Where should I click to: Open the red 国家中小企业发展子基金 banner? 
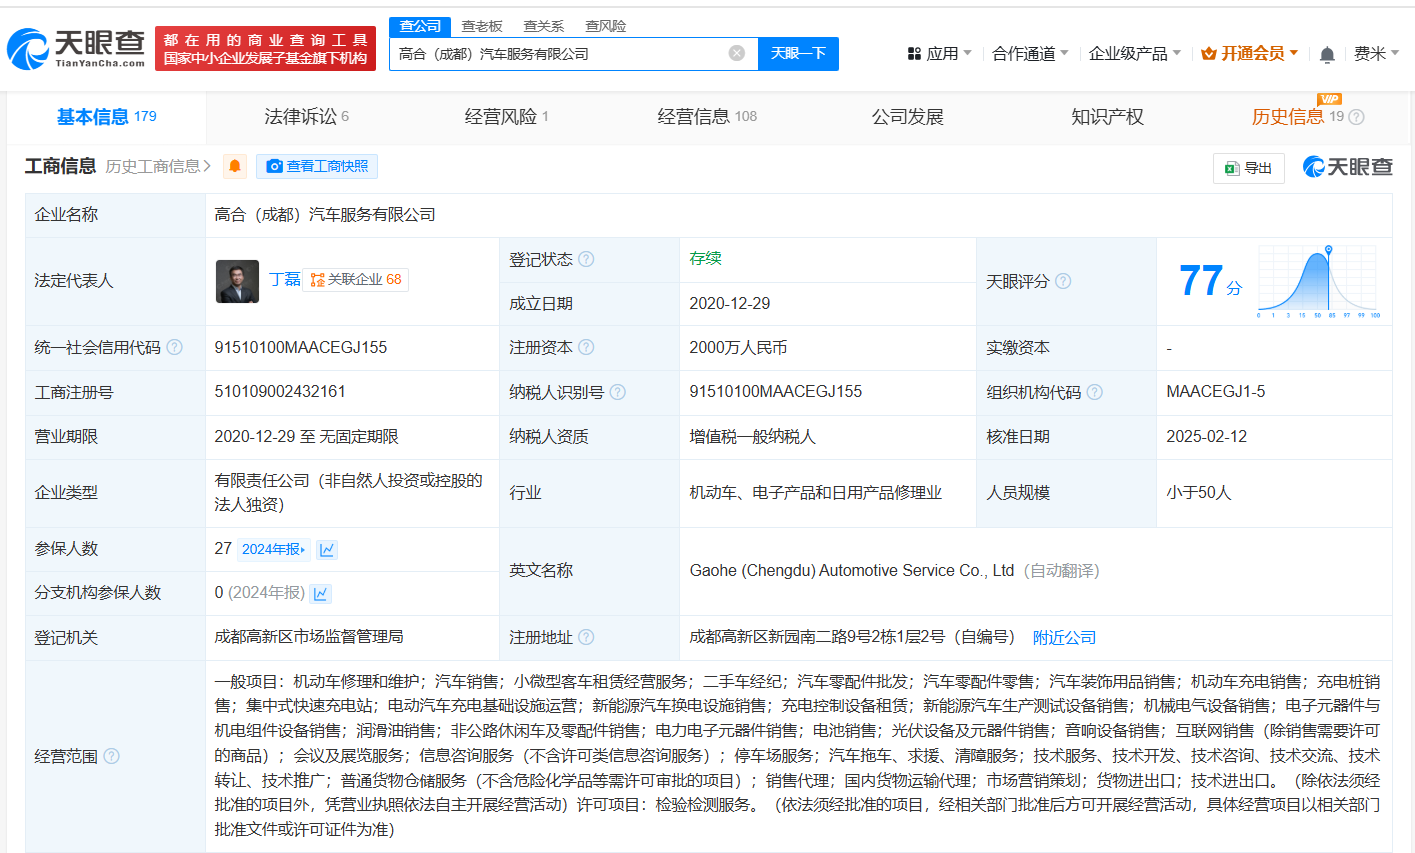265,49
